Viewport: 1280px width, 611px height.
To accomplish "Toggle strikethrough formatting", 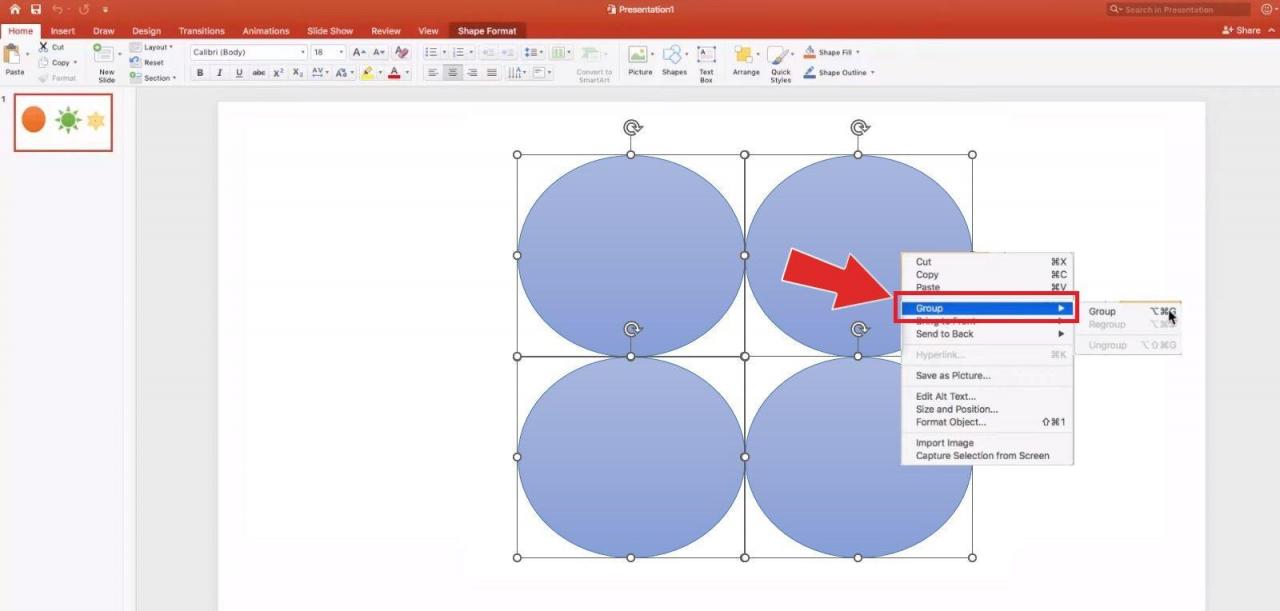I will coord(259,71).
